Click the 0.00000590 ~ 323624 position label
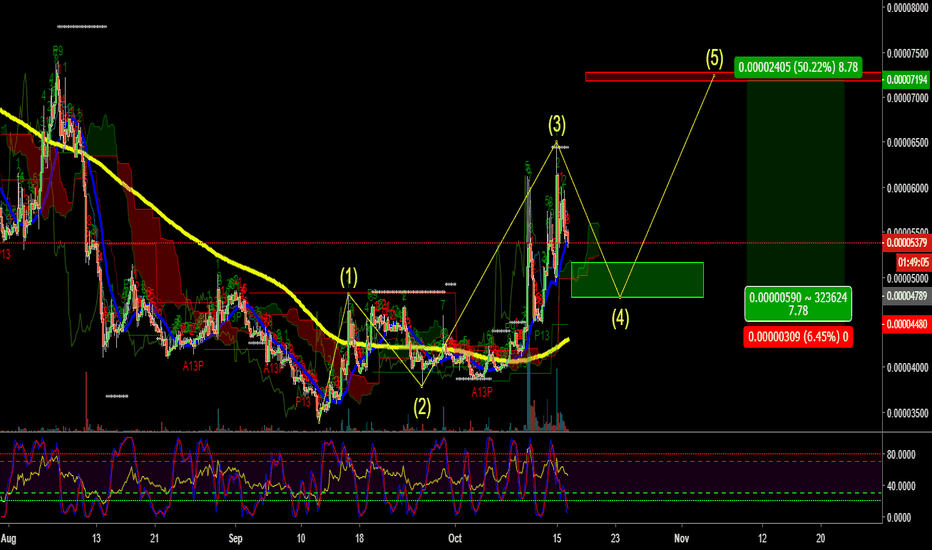The image size is (932, 550). [x=798, y=303]
